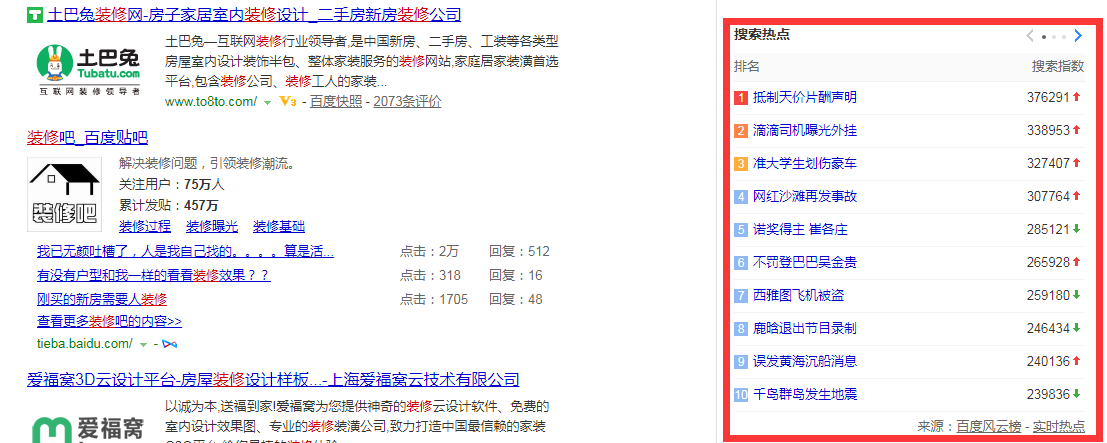Click the V3 credibility badge icon
Image resolution: width=1107 pixels, height=443 pixels.
(x=287, y=102)
